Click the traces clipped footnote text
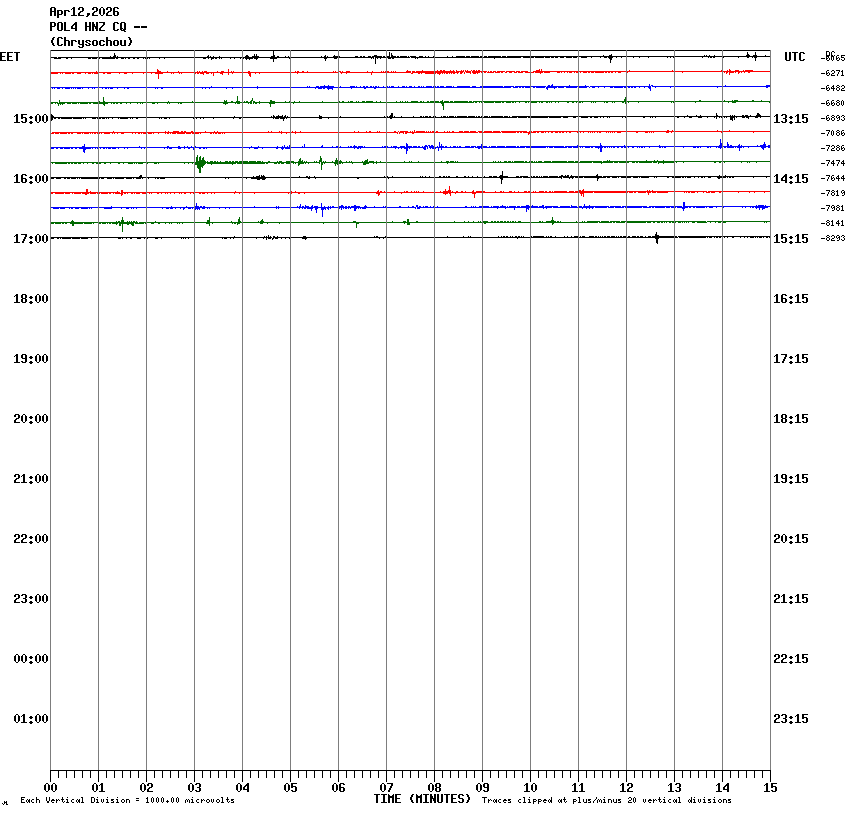 point(606,801)
